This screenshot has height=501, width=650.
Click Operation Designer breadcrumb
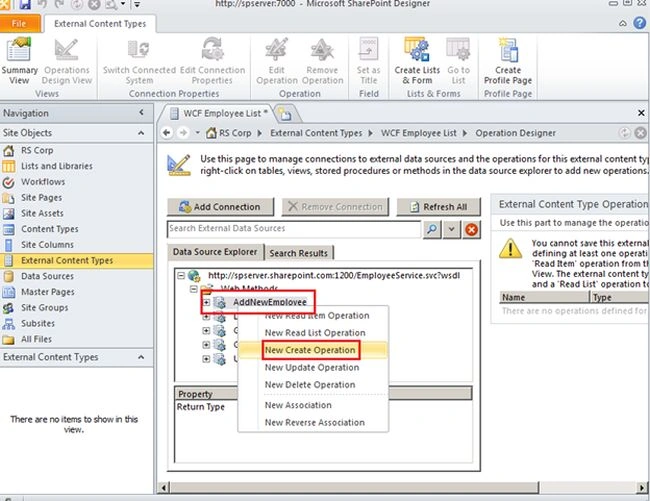pos(515,133)
